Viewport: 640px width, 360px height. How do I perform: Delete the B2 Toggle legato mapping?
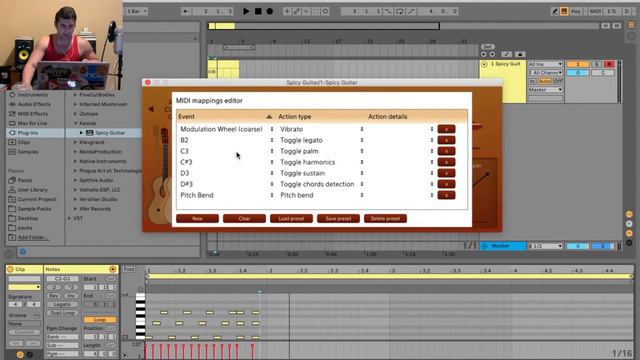pos(446,140)
